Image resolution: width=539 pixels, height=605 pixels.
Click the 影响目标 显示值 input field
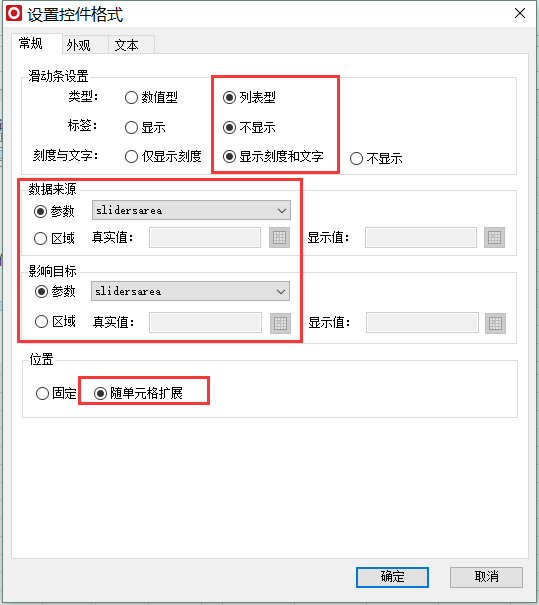click(422, 323)
